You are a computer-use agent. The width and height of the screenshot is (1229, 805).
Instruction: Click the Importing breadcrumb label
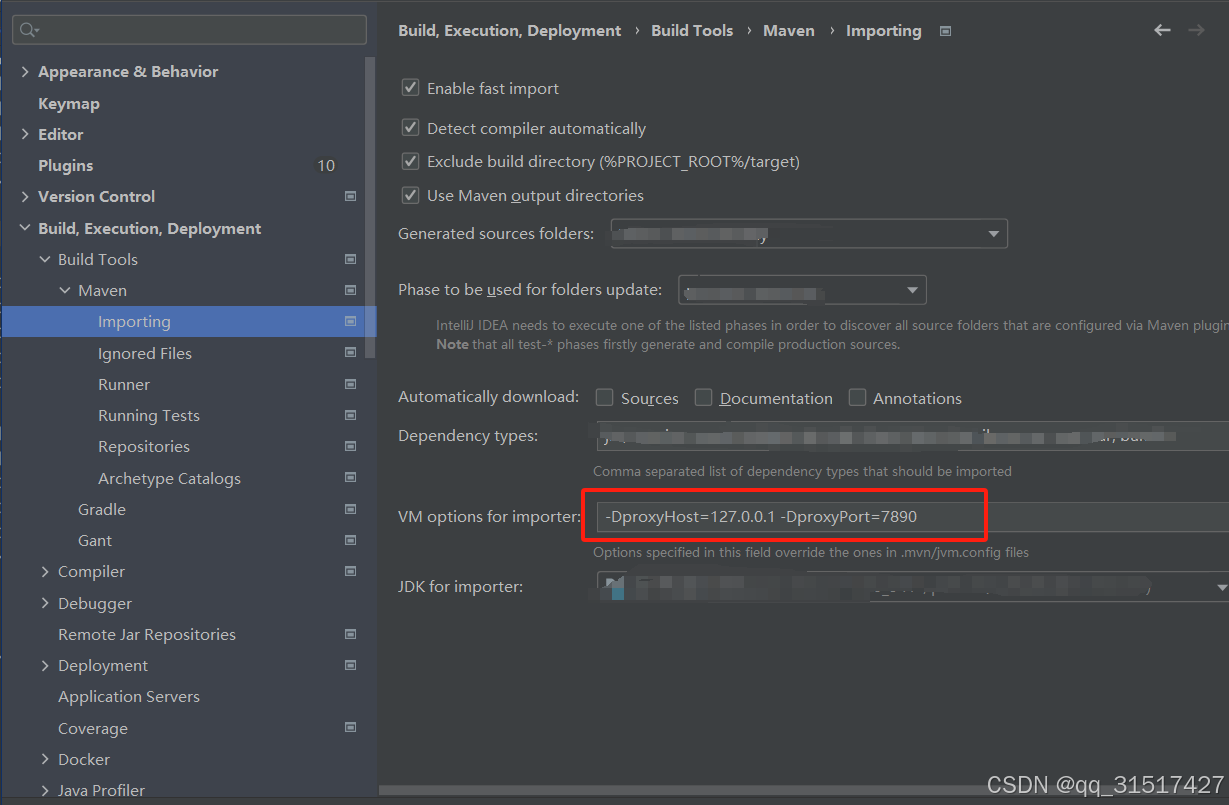click(884, 31)
